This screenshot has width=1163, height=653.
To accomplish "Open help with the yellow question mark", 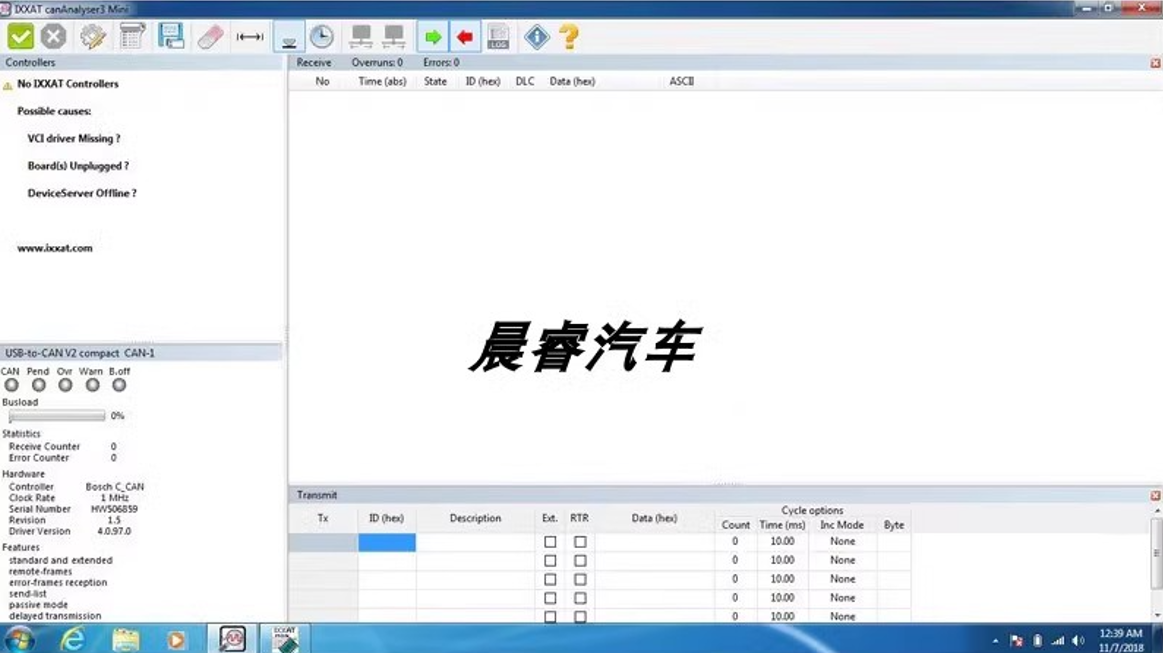I will tap(569, 36).
